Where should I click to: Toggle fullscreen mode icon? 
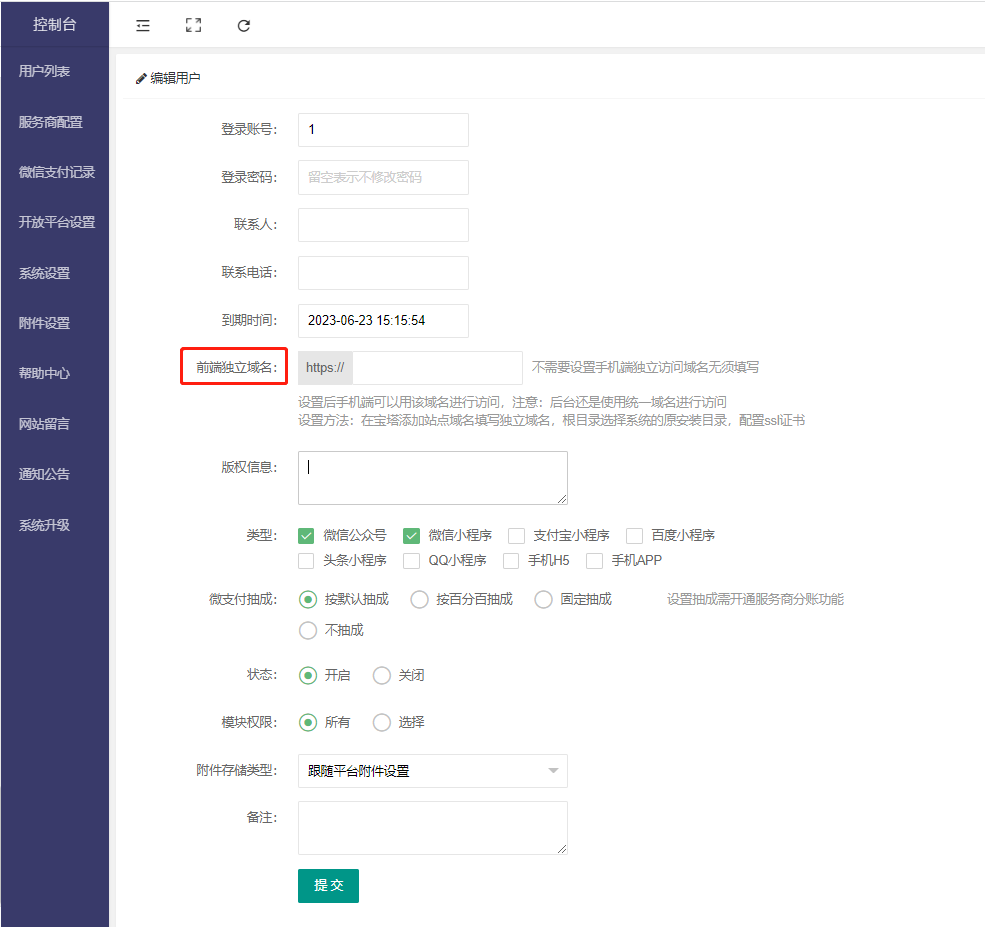tap(194, 26)
